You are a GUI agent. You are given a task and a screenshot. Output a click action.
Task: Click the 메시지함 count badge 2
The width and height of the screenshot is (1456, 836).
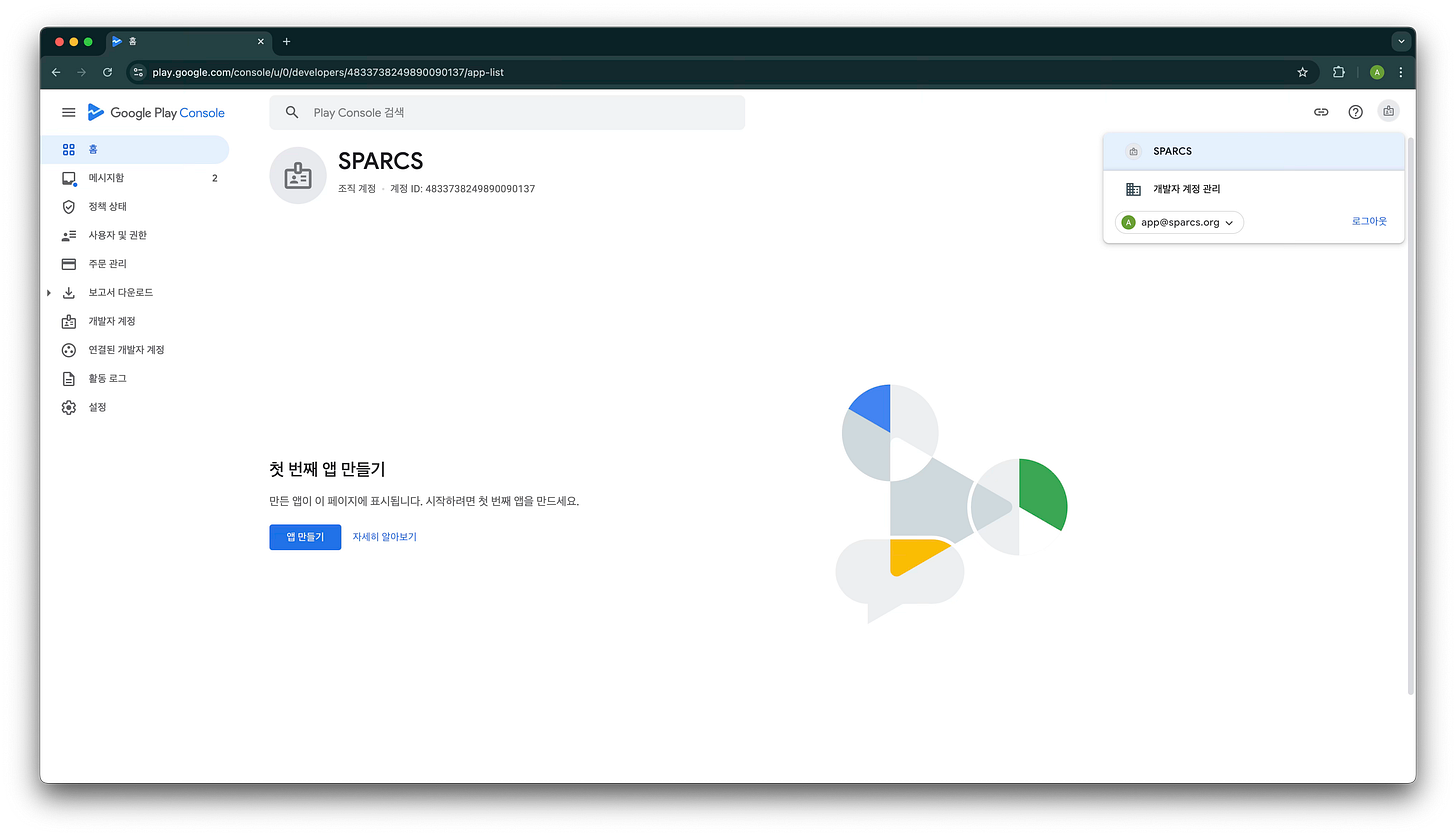(214, 178)
